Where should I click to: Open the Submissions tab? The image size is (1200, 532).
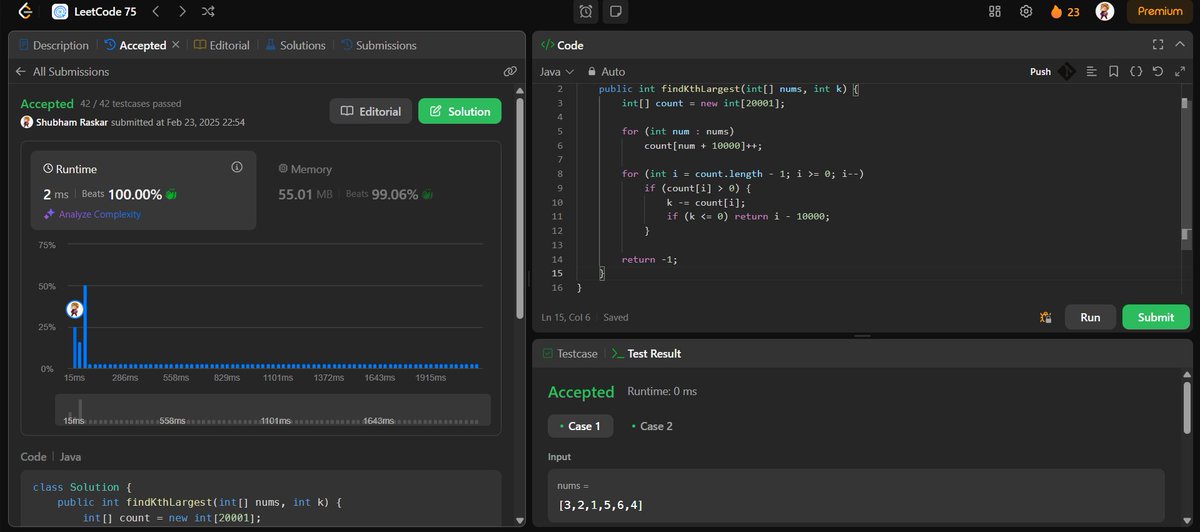tap(378, 45)
